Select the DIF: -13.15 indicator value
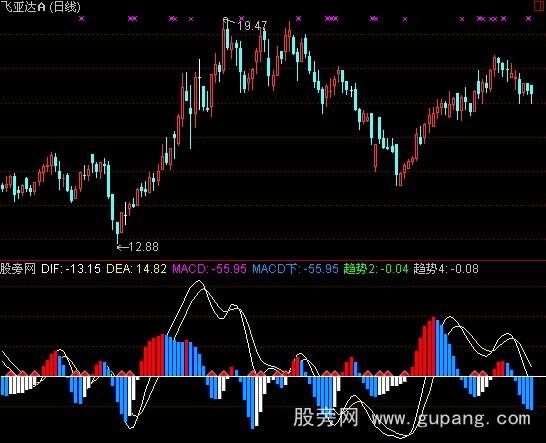Image resolution: width=546 pixels, height=443 pixels. click(x=71, y=269)
